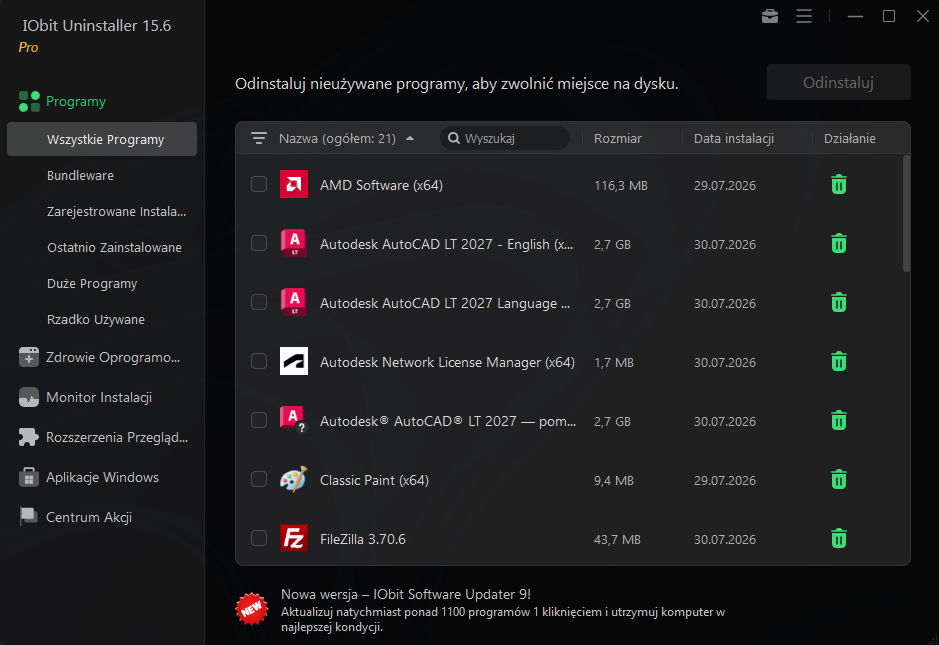Check the Classic Paint checkbox
939x645 pixels.
259,479
